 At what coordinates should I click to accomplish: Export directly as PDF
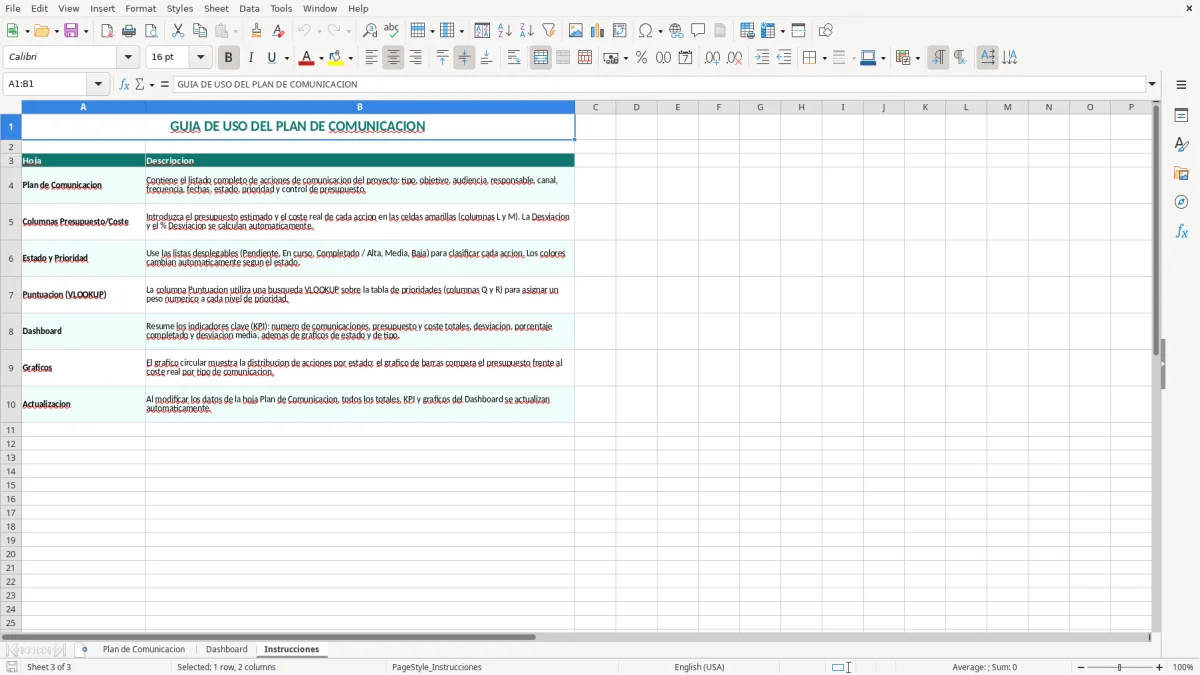(x=107, y=31)
